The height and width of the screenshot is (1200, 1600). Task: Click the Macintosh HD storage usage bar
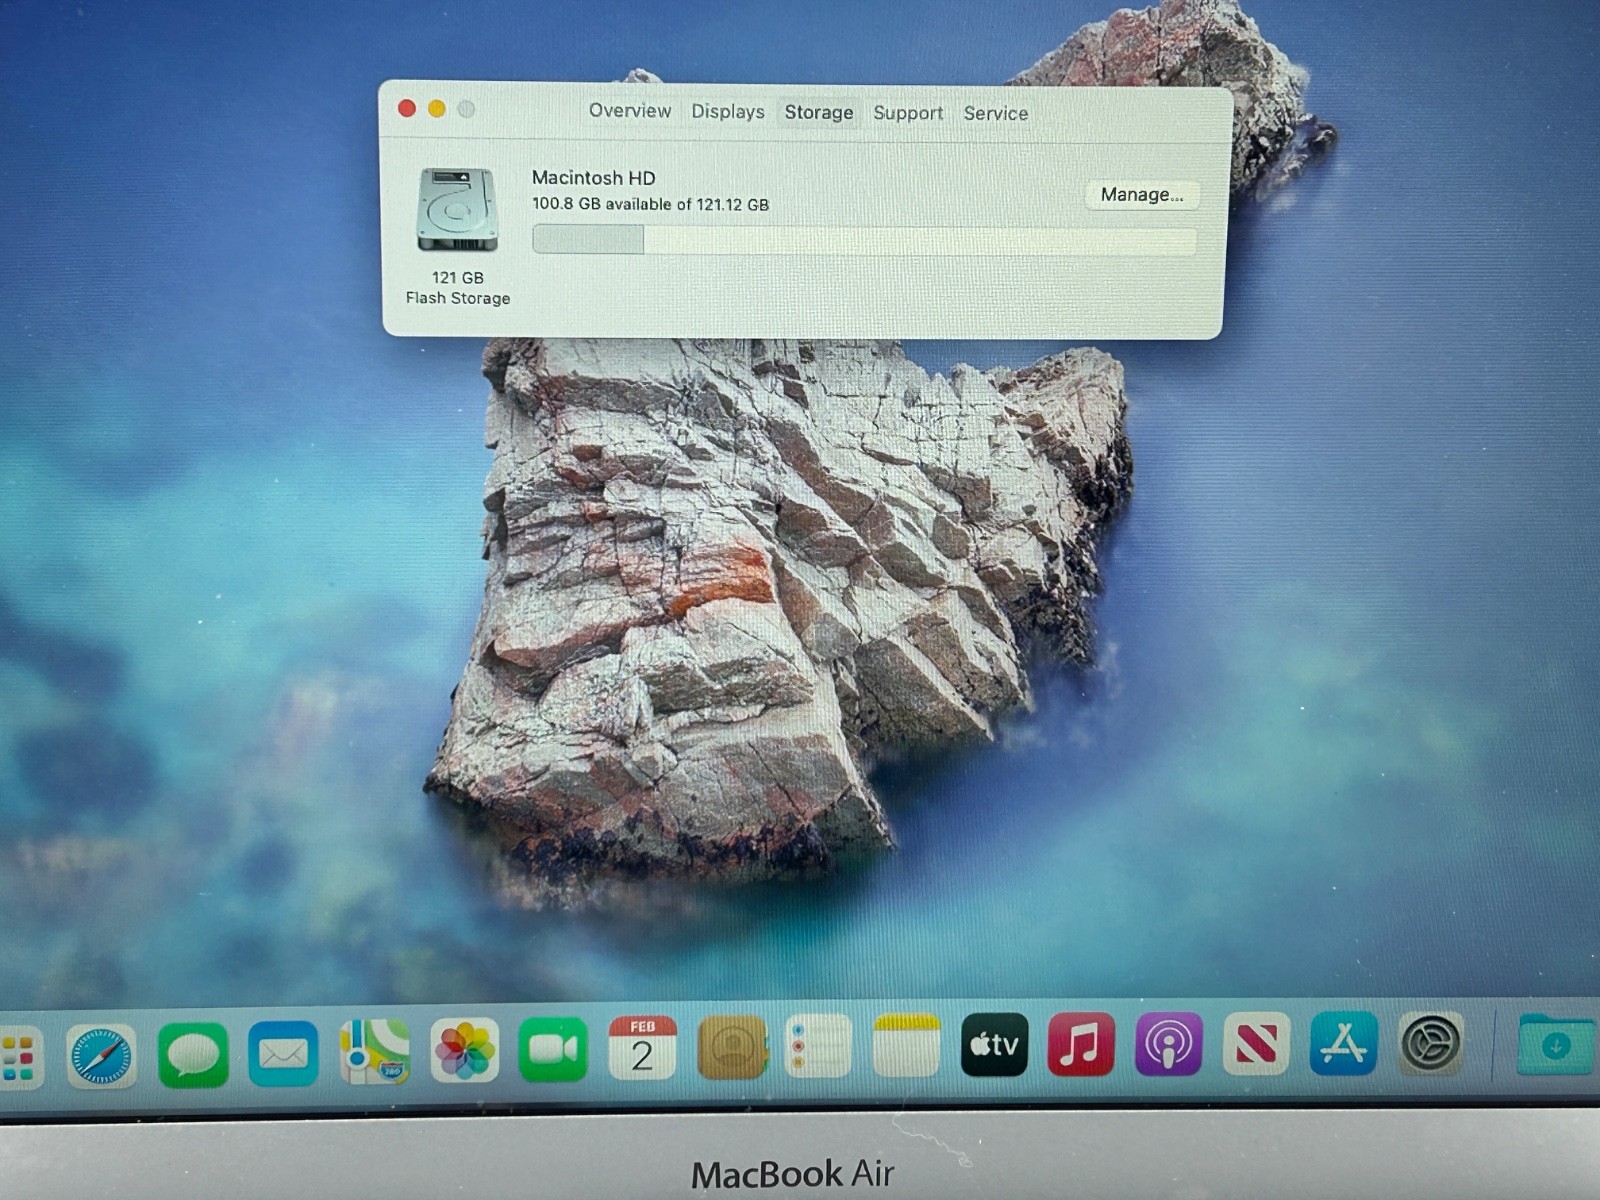click(x=864, y=240)
